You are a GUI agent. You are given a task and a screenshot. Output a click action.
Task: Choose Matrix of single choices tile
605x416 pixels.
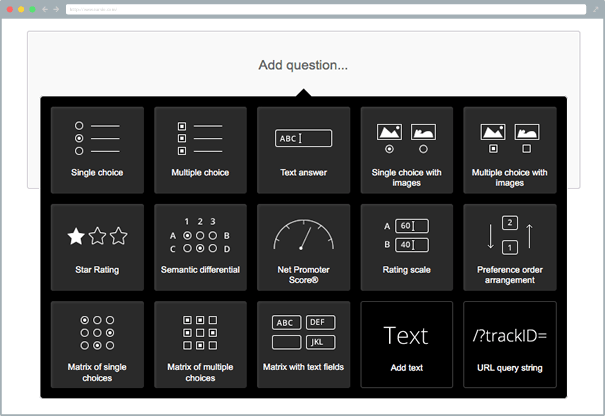97,344
